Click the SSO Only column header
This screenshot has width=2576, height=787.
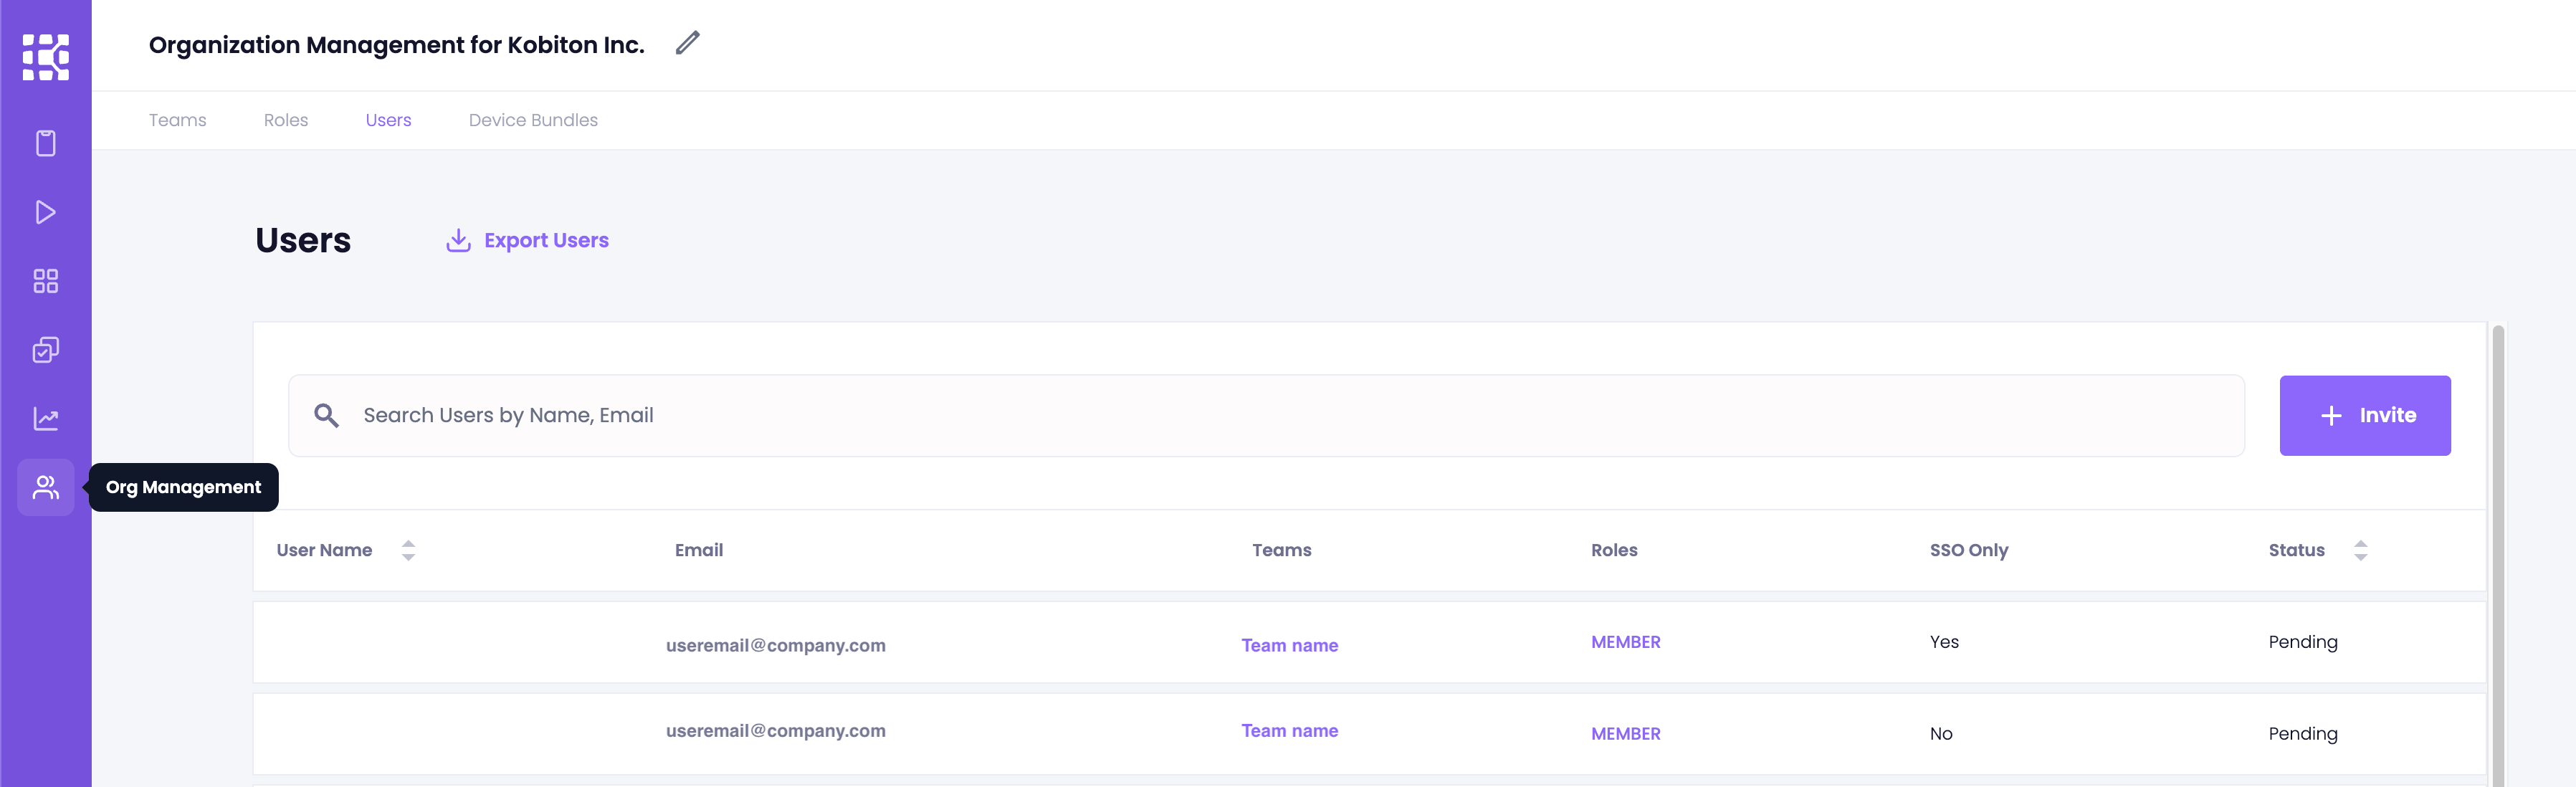tap(1969, 550)
